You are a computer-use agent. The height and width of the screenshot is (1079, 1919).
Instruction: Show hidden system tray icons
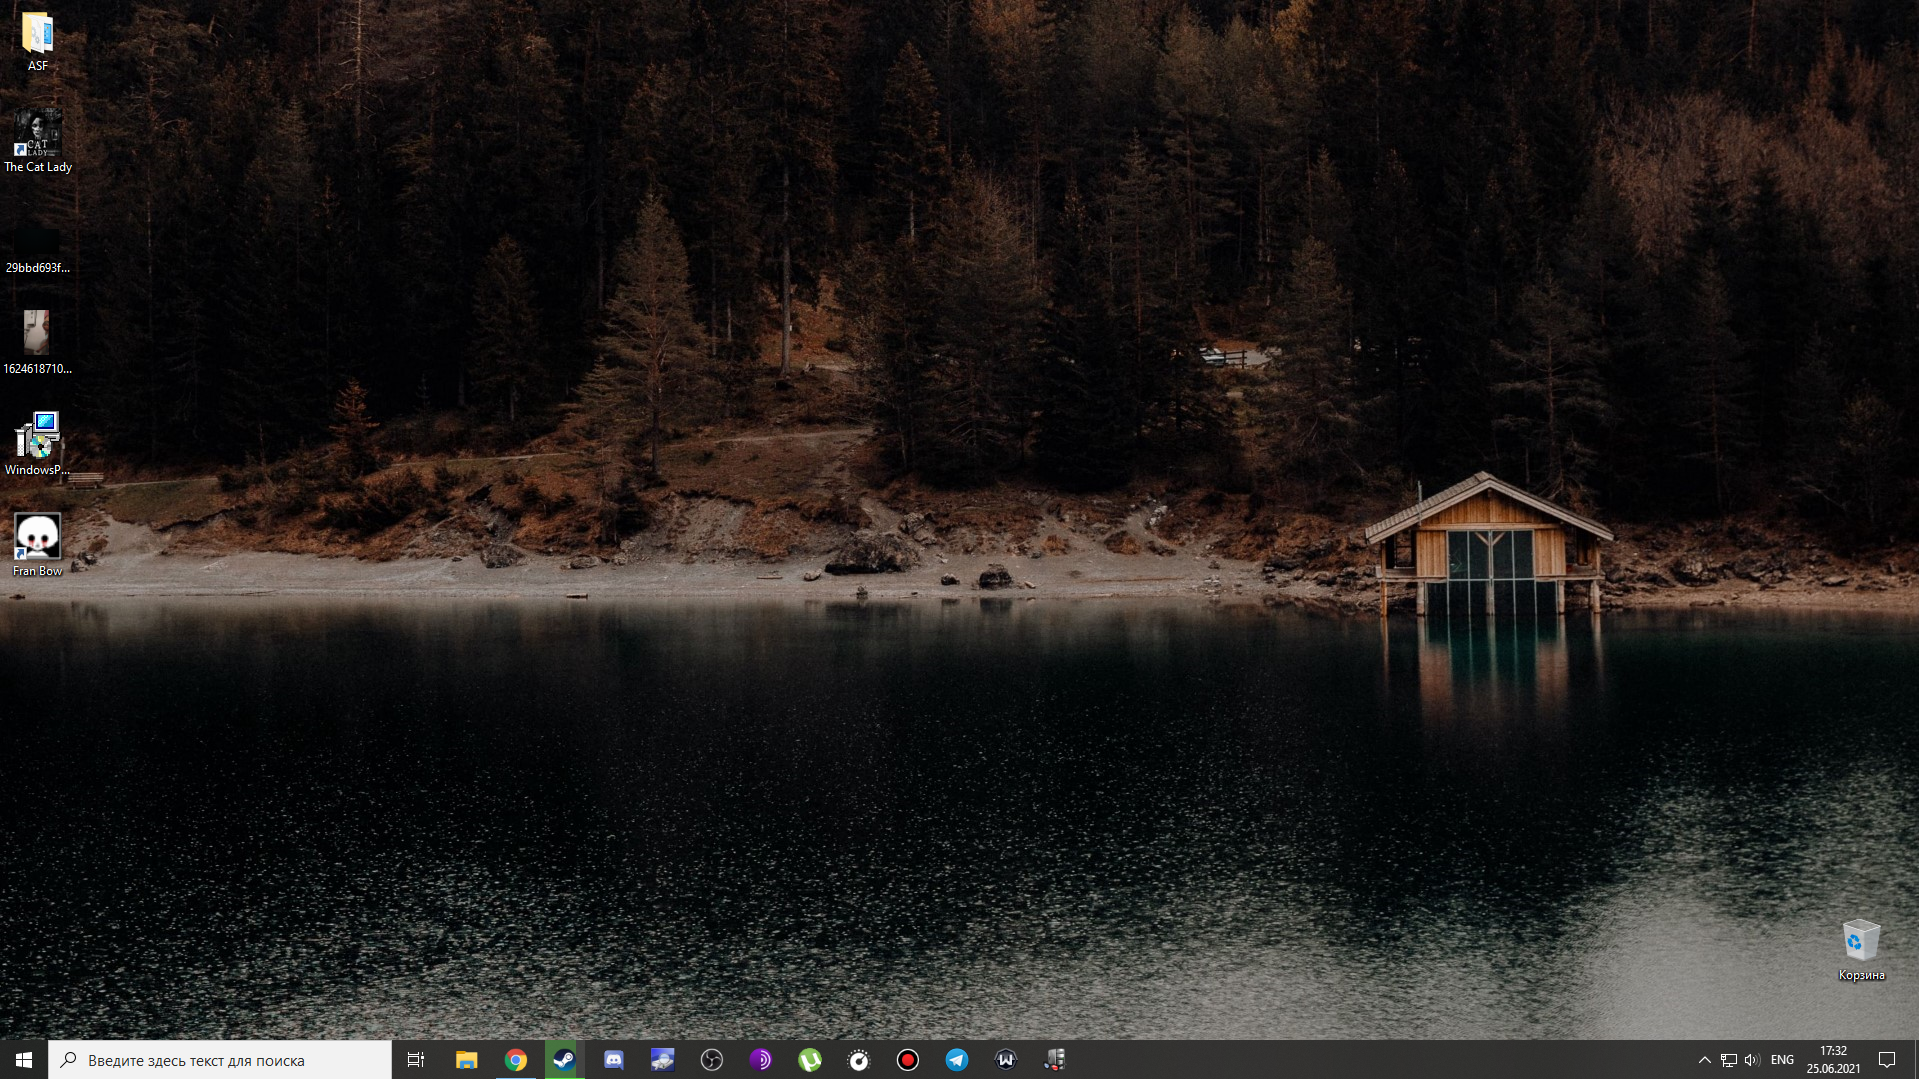pyautogui.click(x=1704, y=1060)
